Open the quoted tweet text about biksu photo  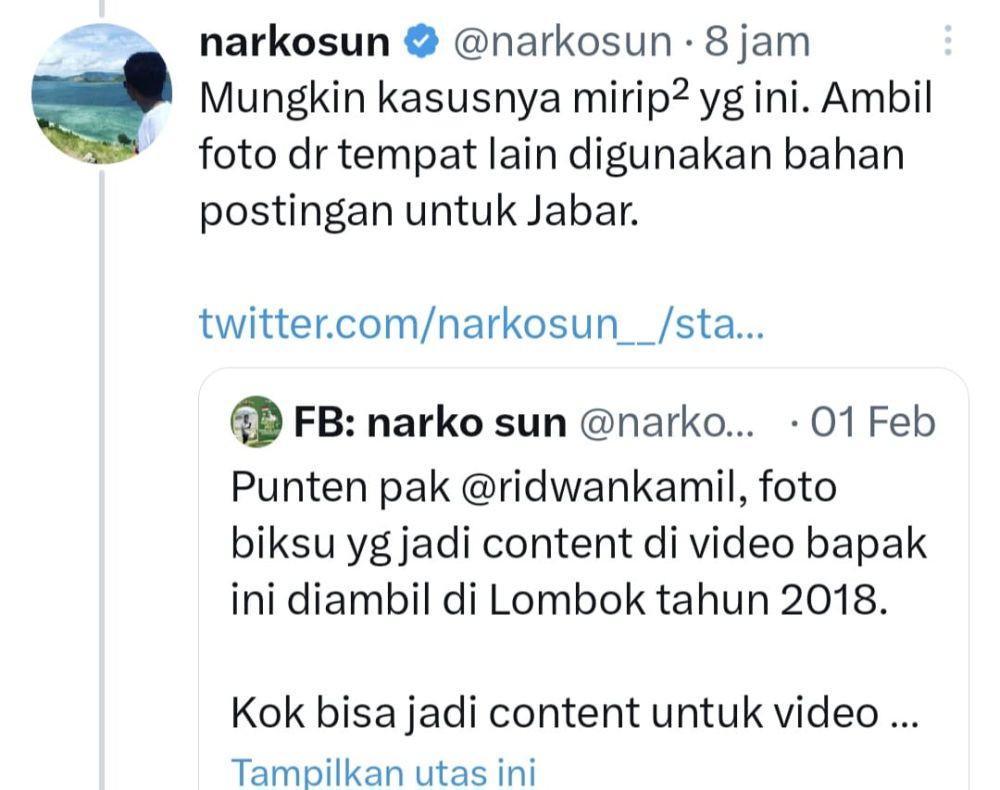(x=579, y=543)
